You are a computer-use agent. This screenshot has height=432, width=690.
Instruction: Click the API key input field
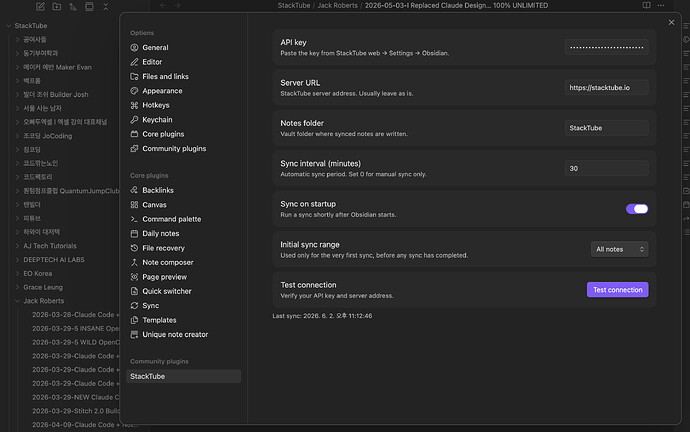pyautogui.click(x=606, y=47)
